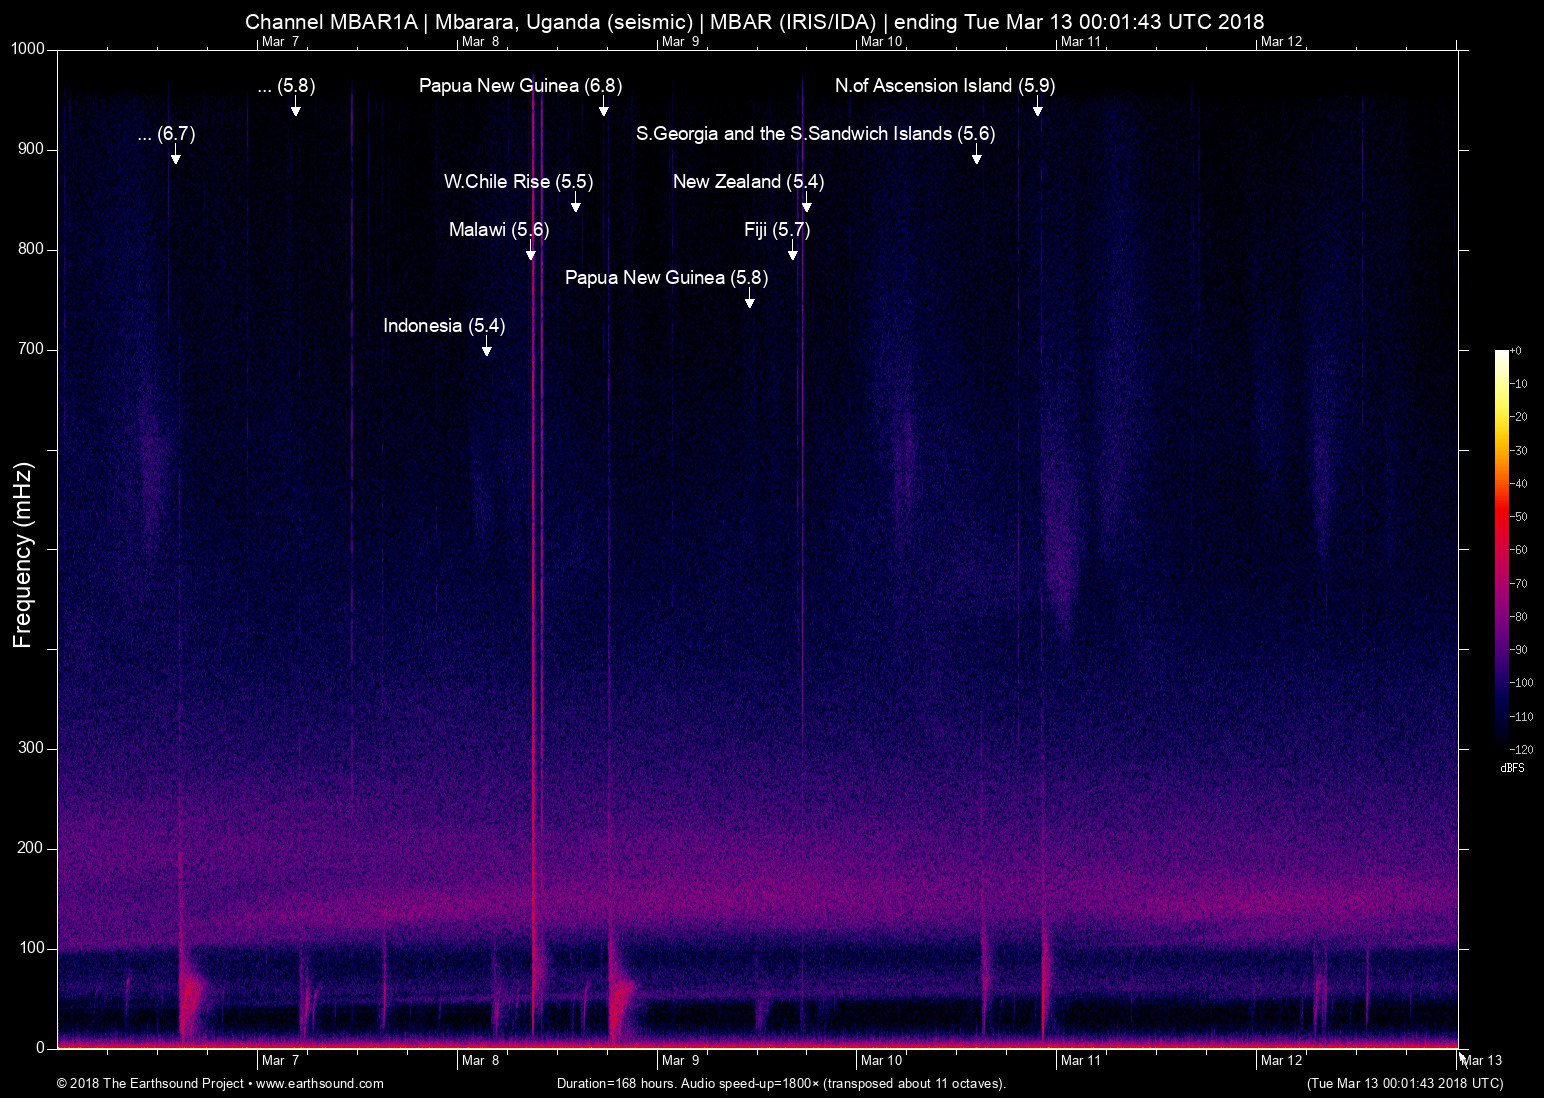This screenshot has width=1544, height=1098.
Task: Click the Papua New Guinea (5.8) label
Action: 666,277
